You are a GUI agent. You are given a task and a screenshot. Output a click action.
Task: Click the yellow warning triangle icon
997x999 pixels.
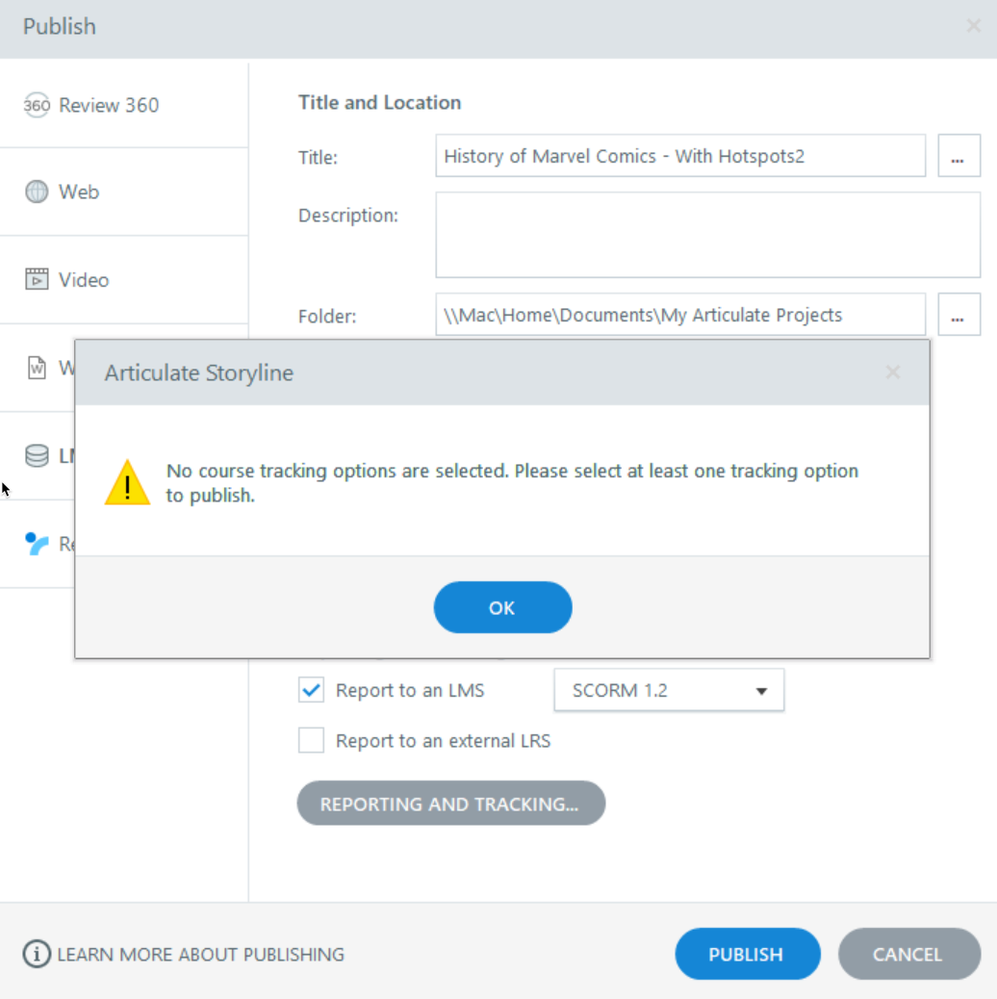tap(127, 483)
